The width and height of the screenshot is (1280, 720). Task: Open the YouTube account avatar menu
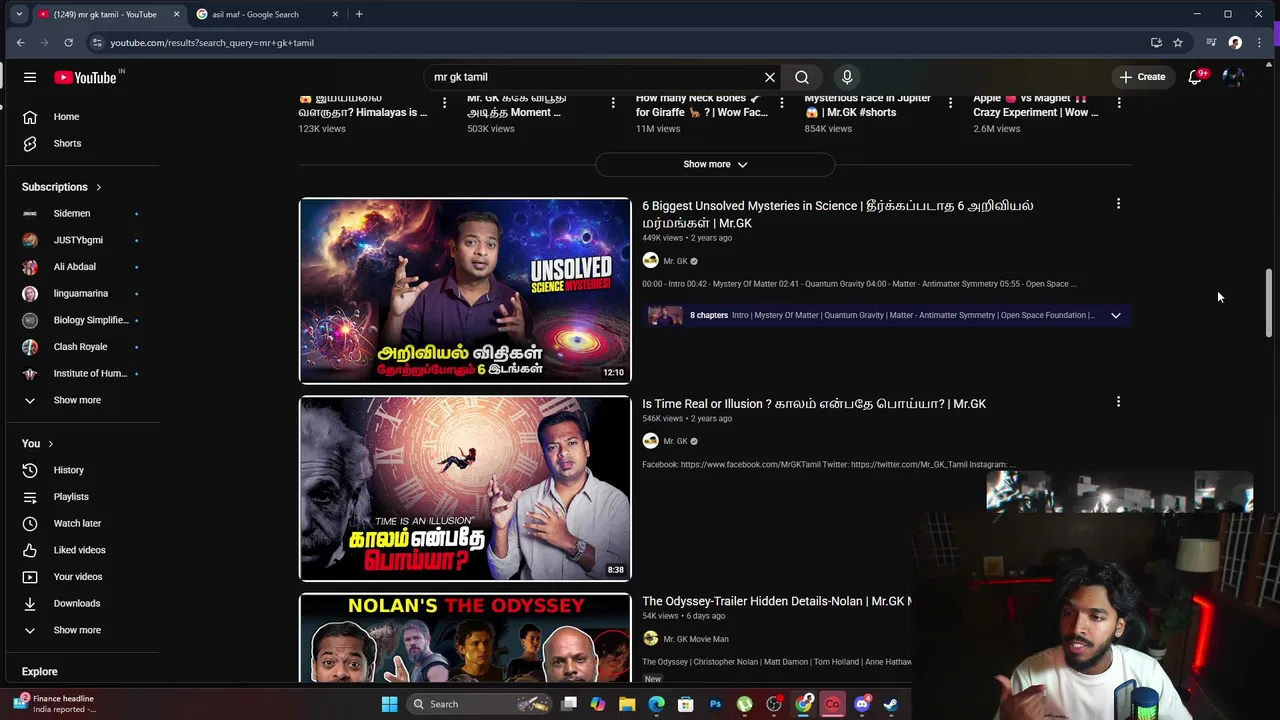click(1233, 77)
